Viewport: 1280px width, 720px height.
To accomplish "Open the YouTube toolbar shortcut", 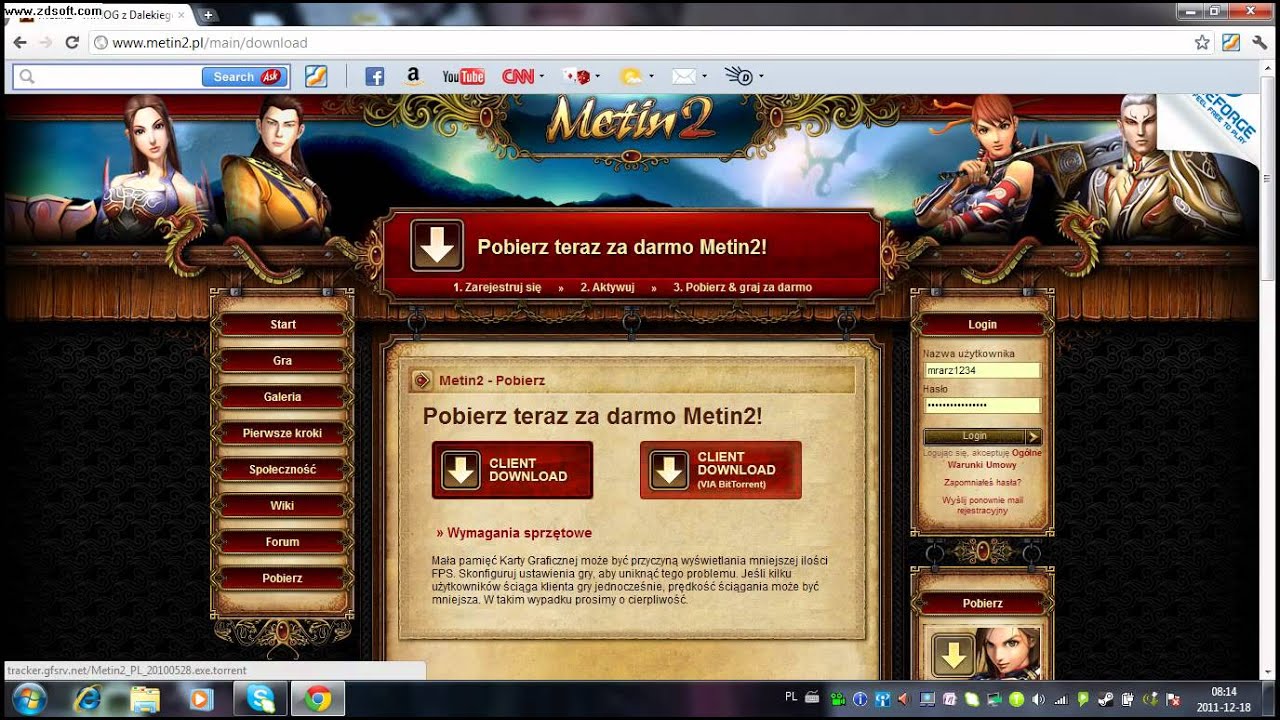I will point(463,77).
